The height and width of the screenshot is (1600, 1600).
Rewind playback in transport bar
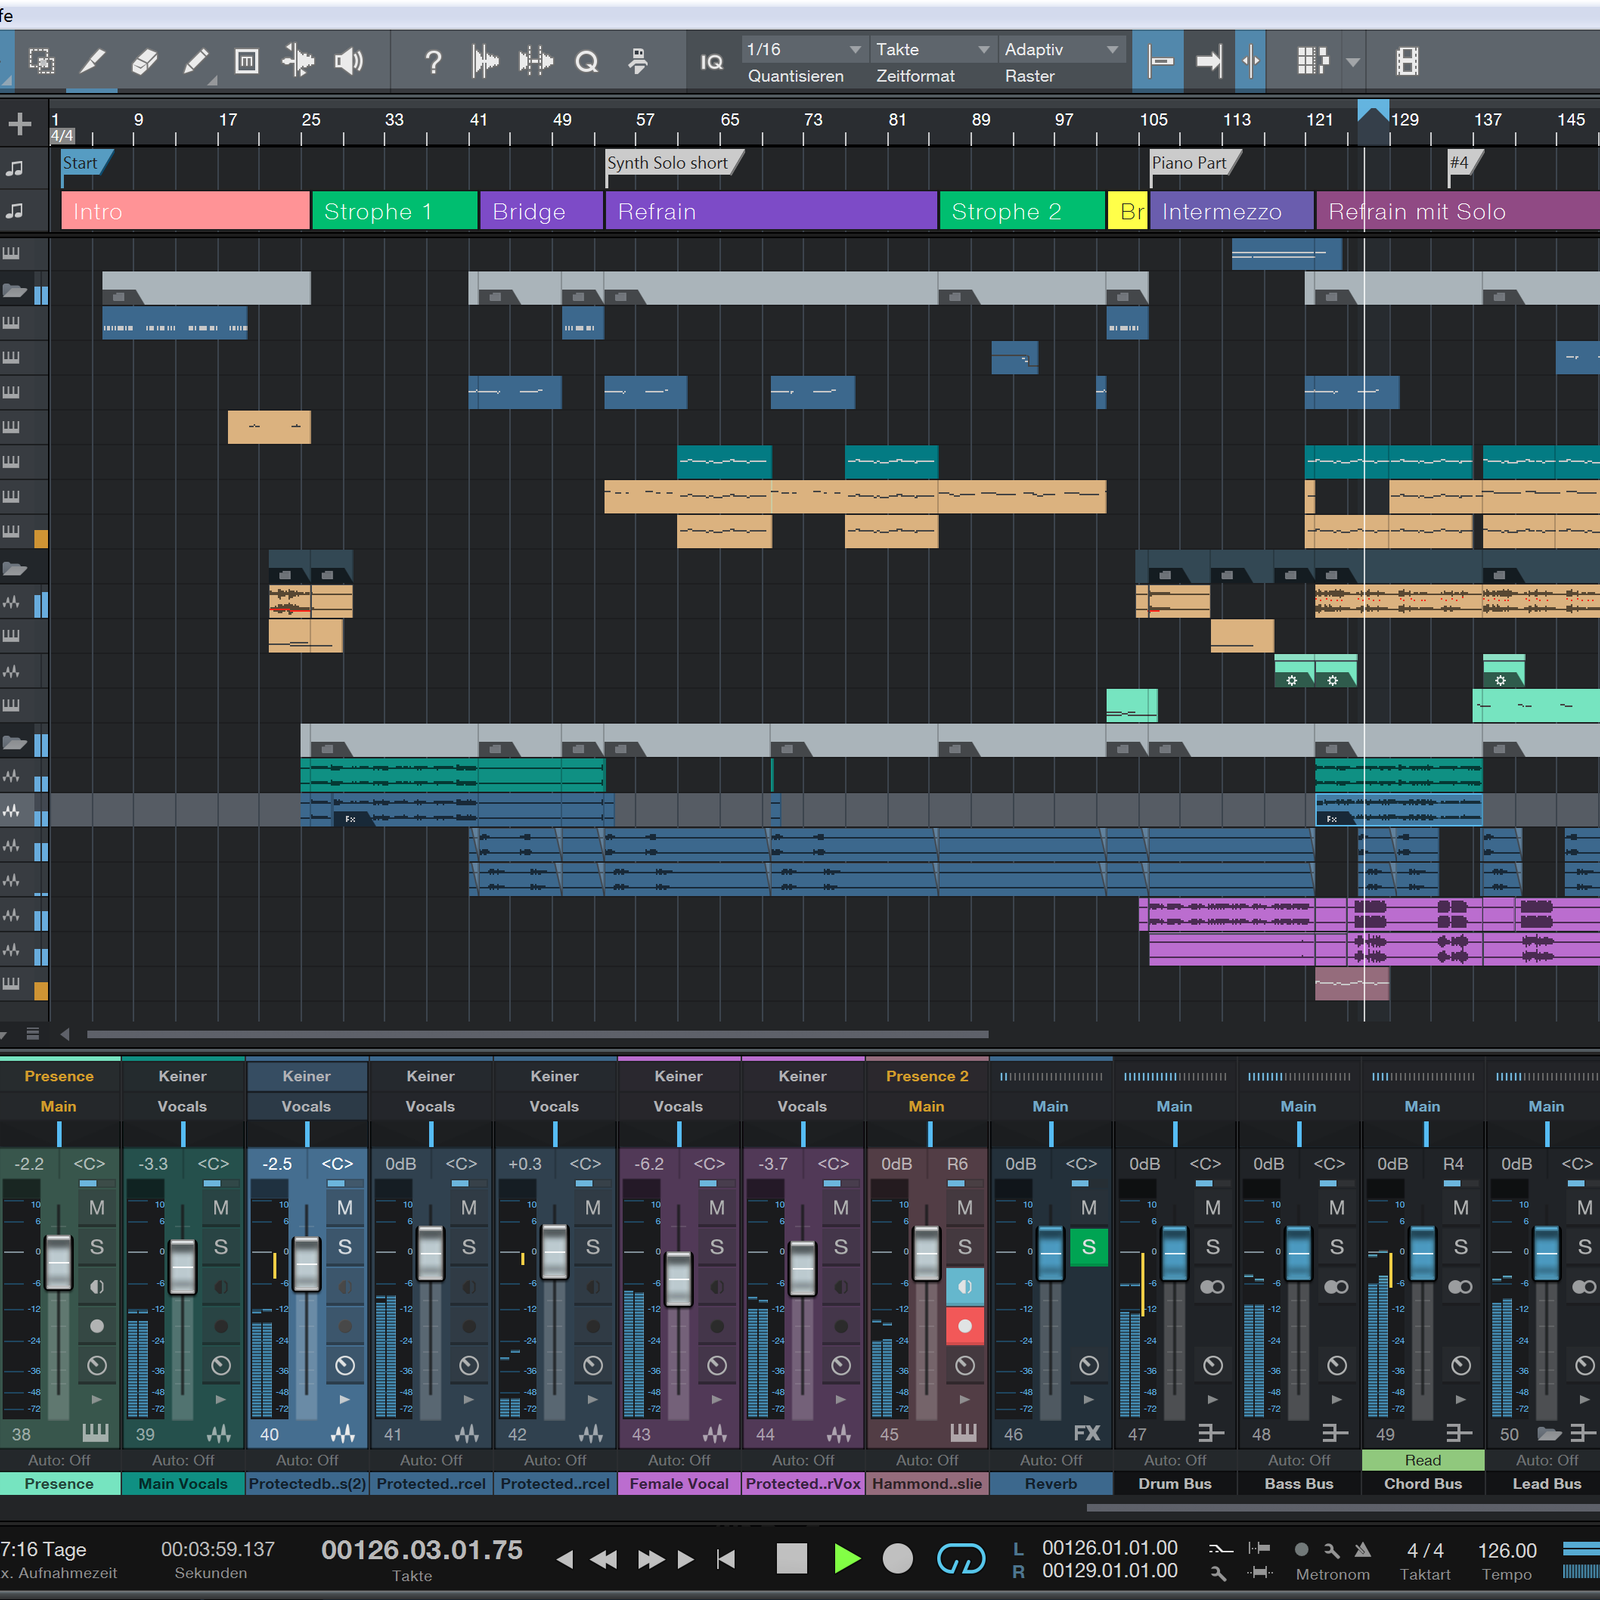[603, 1559]
